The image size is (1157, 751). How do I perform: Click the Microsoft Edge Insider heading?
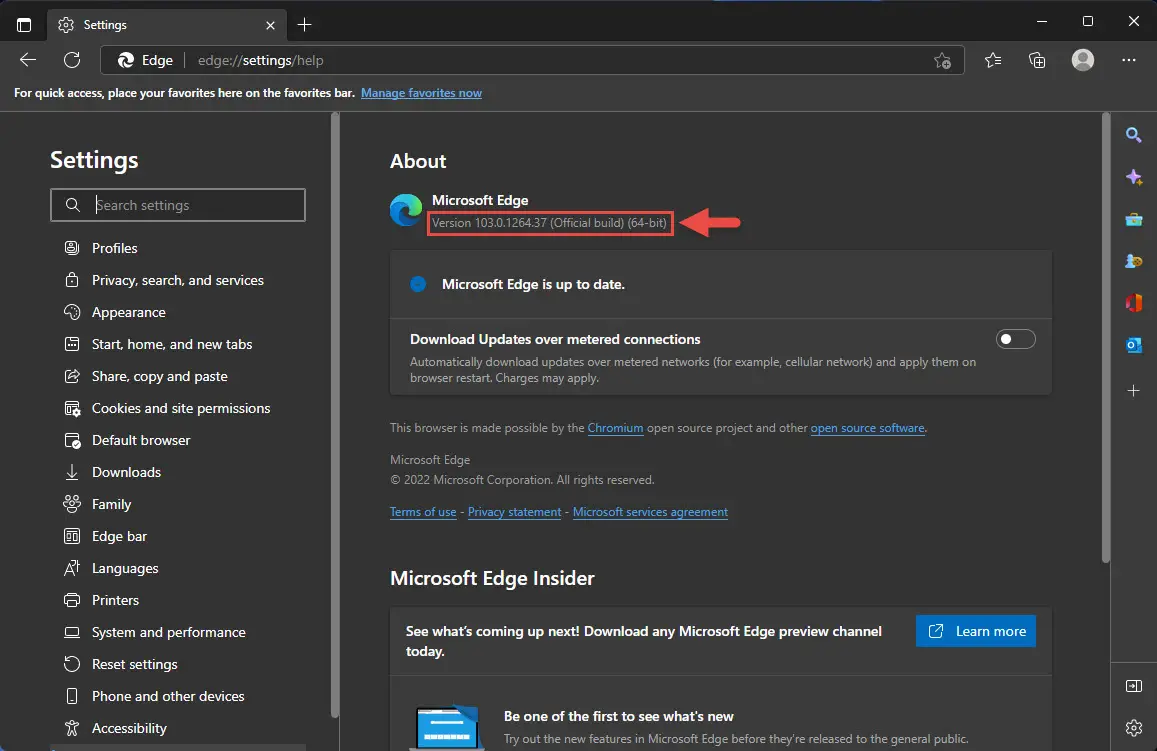(x=492, y=578)
